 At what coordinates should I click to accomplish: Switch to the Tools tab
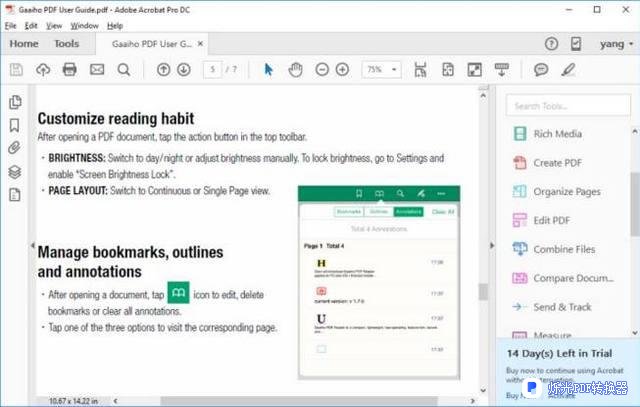pos(67,44)
